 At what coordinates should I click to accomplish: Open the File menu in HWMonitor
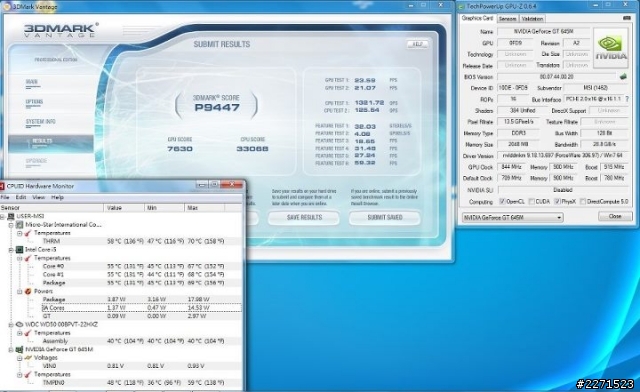(x=5, y=197)
